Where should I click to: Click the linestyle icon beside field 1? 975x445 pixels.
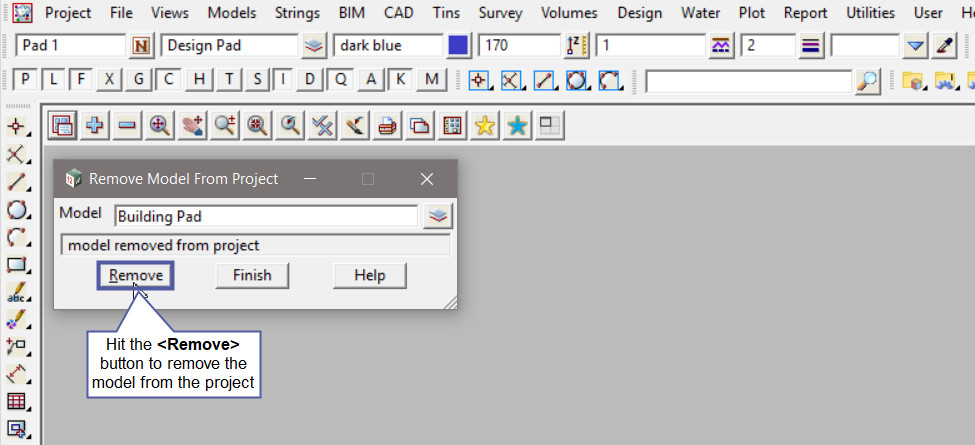pyautogui.click(x=721, y=45)
